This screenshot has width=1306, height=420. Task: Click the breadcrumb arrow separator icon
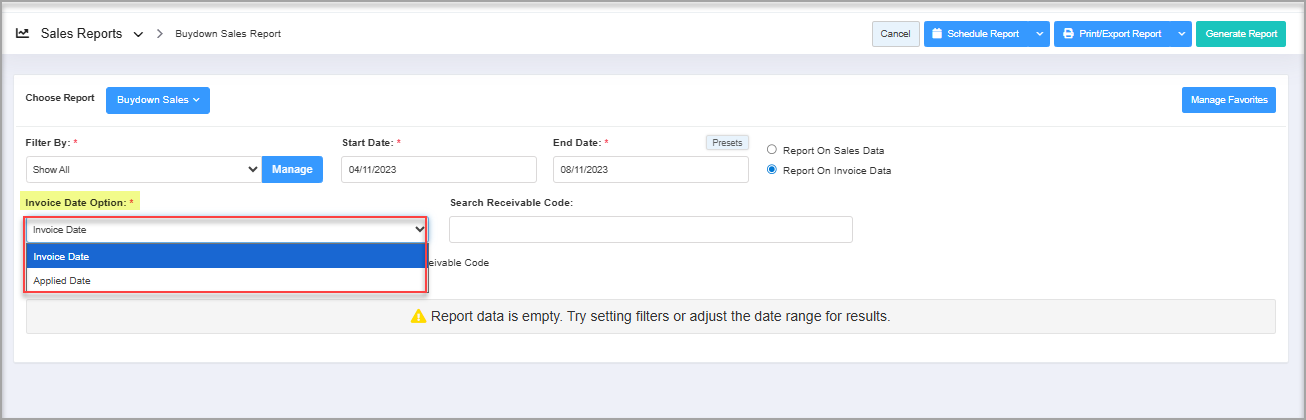[159, 34]
